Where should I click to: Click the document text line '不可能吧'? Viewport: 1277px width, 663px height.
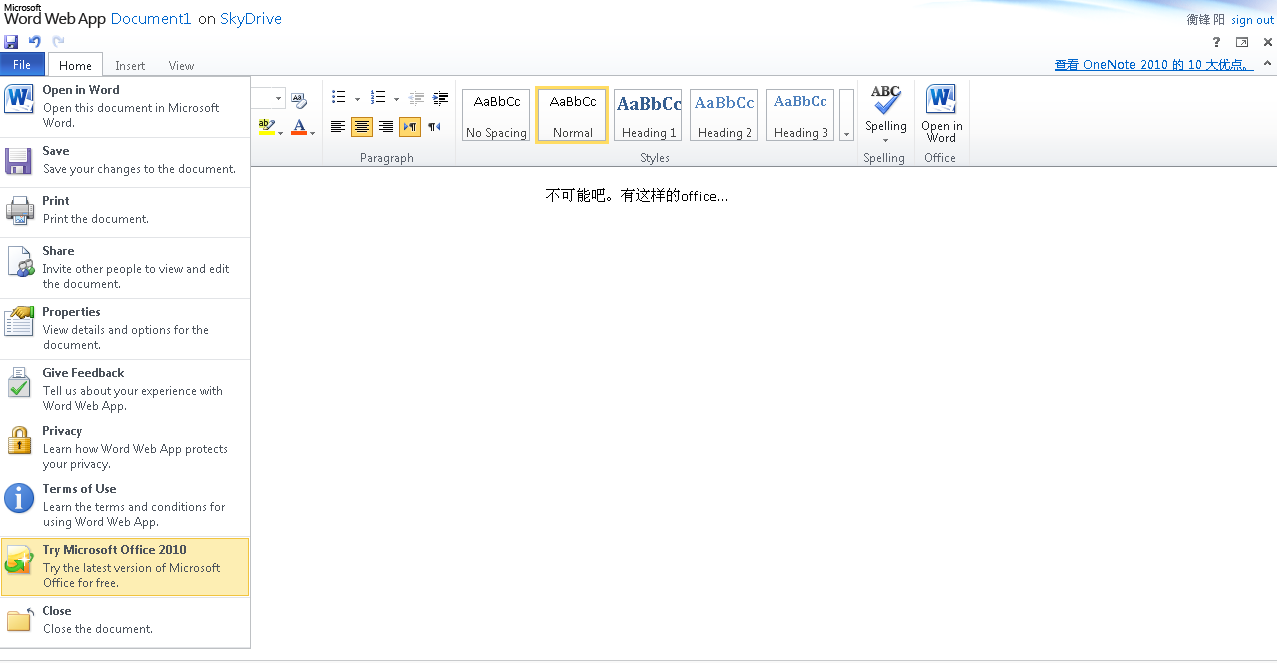637,196
